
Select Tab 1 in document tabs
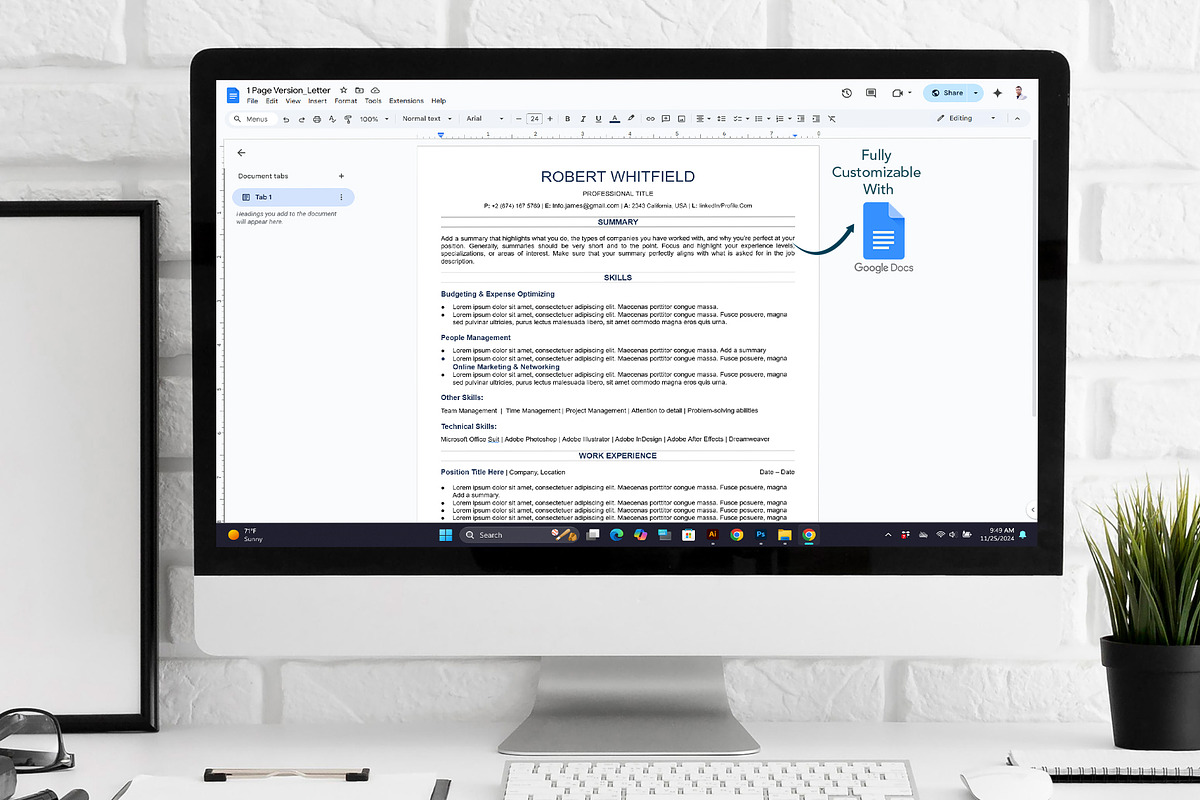coord(292,197)
